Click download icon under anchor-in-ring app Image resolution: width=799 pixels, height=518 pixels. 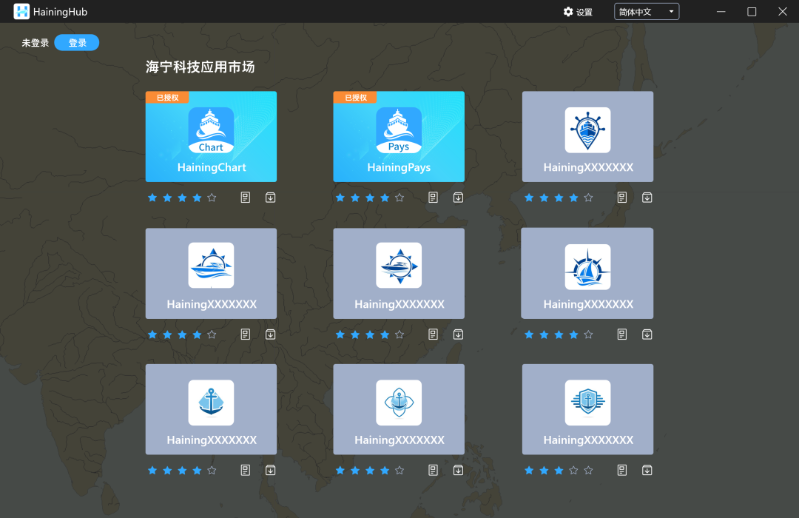[x=458, y=470]
